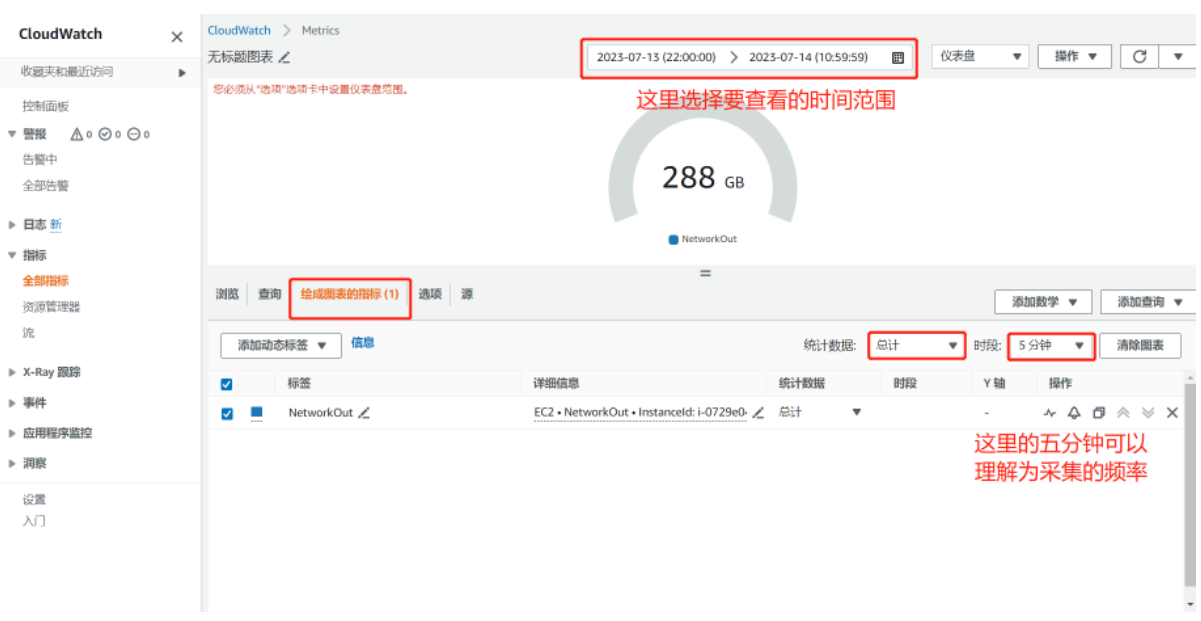Open 入门 in the sidebar

coord(34,521)
